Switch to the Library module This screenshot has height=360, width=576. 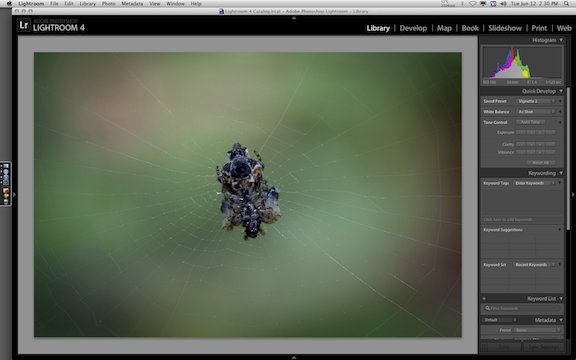click(378, 28)
